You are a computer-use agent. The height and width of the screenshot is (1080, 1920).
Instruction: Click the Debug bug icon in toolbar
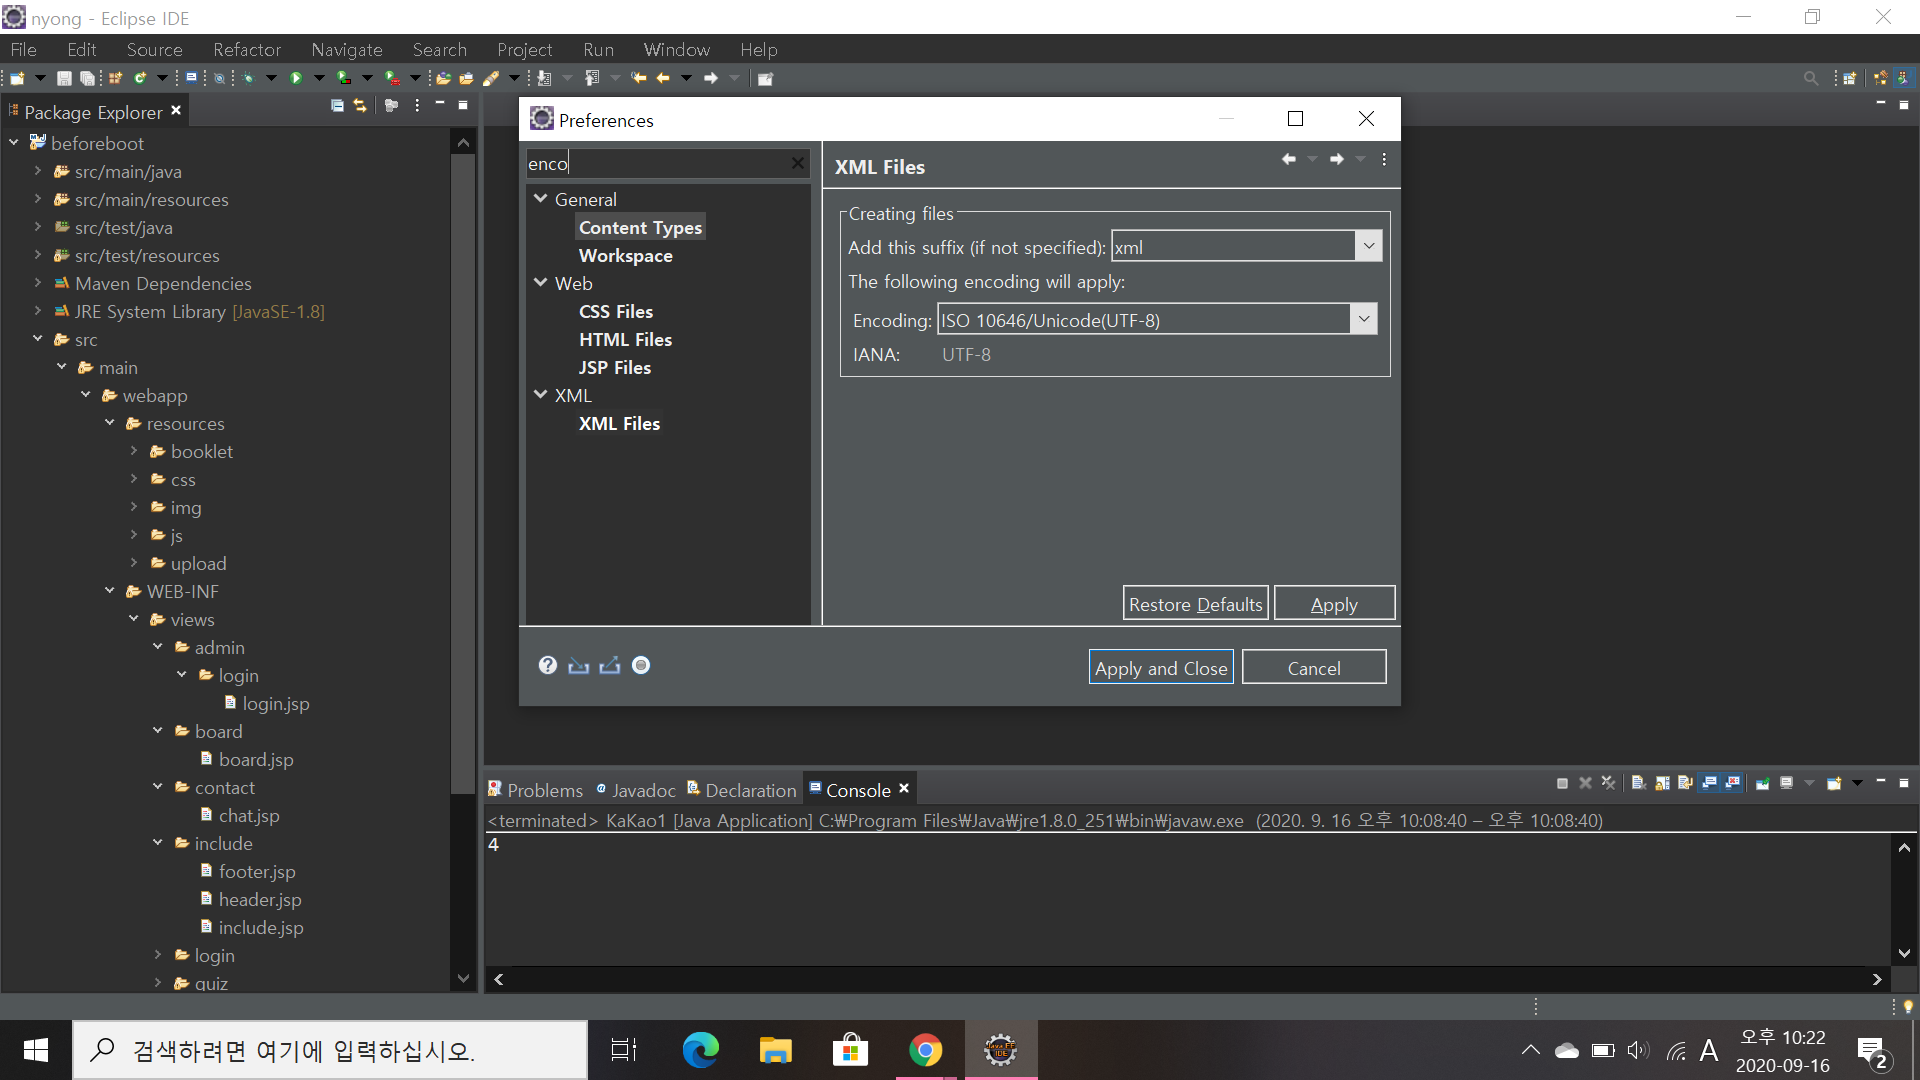[x=248, y=78]
